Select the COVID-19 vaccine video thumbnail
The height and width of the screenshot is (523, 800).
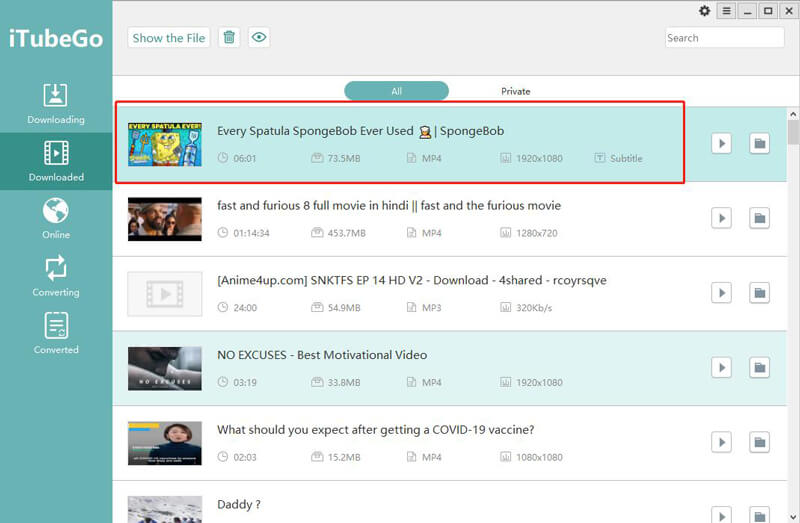coord(165,443)
